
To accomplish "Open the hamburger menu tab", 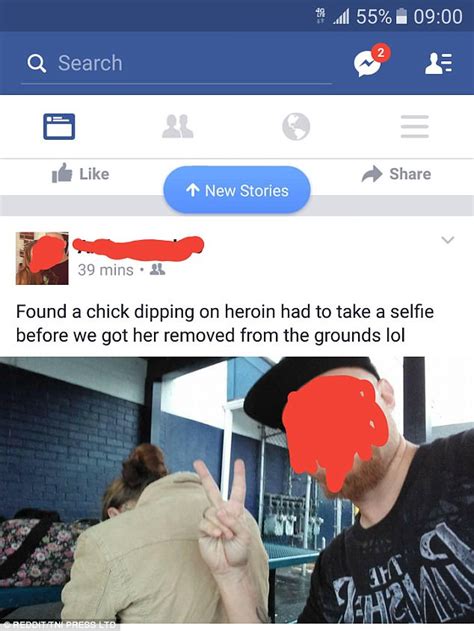I will click(415, 126).
